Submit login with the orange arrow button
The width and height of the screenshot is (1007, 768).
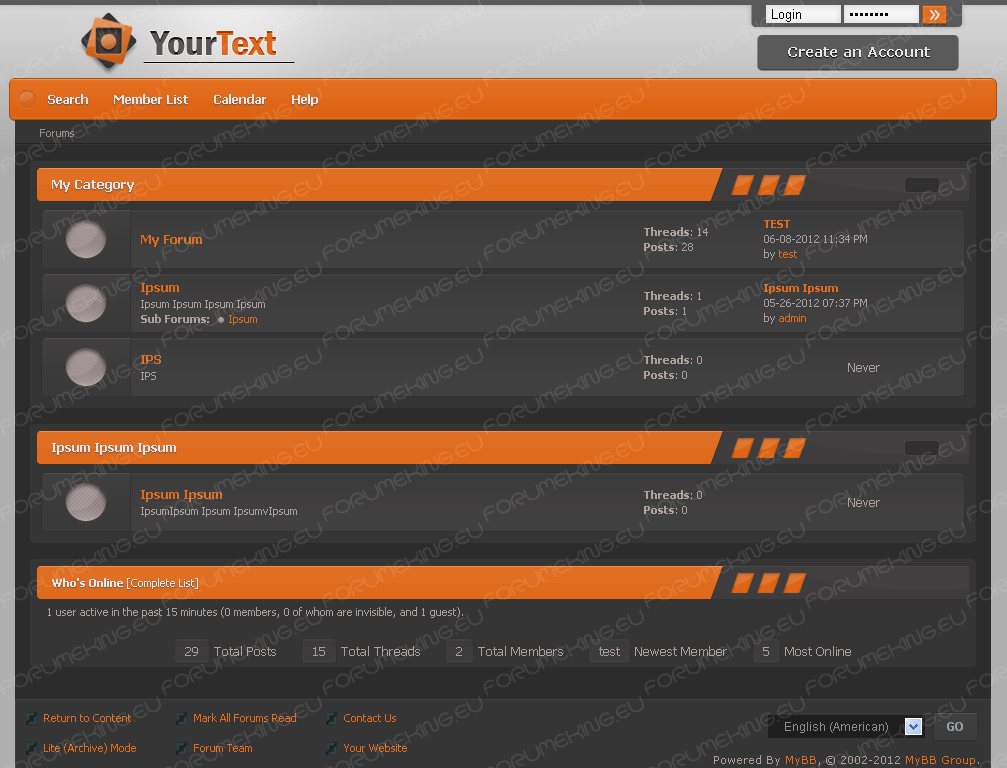(x=934, y=14)
